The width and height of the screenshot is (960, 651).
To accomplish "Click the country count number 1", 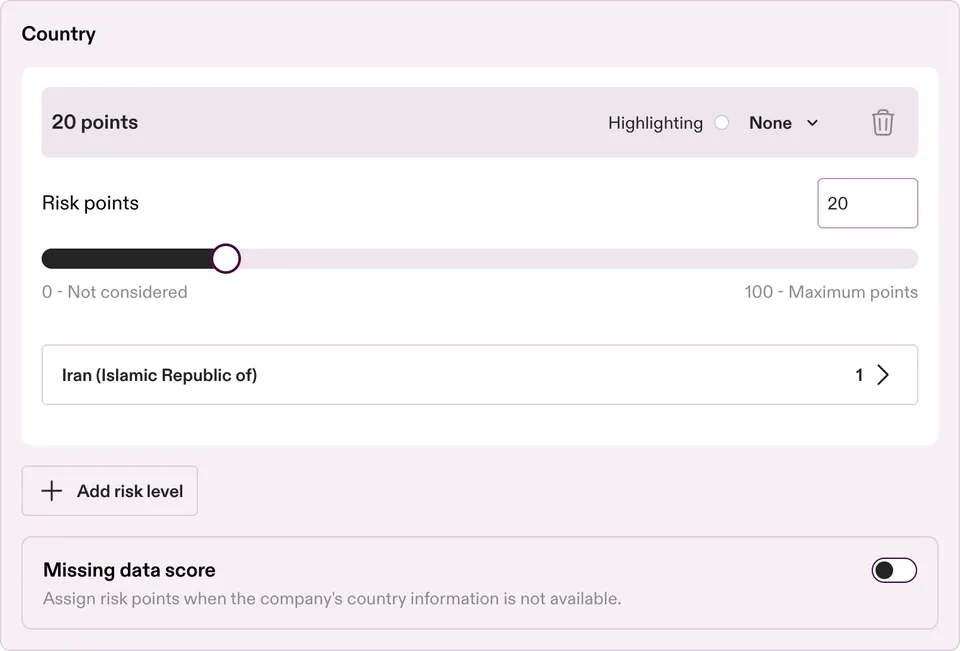I will [x=859, y=375].
